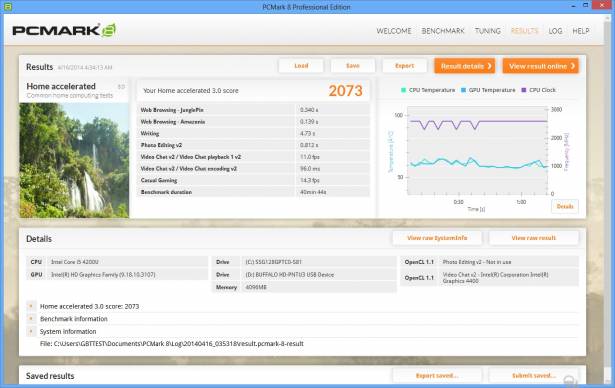Viewport: 615px width, 388px height.
Task: Select the RESULTS tab
Action: click(x=524, y=31)
